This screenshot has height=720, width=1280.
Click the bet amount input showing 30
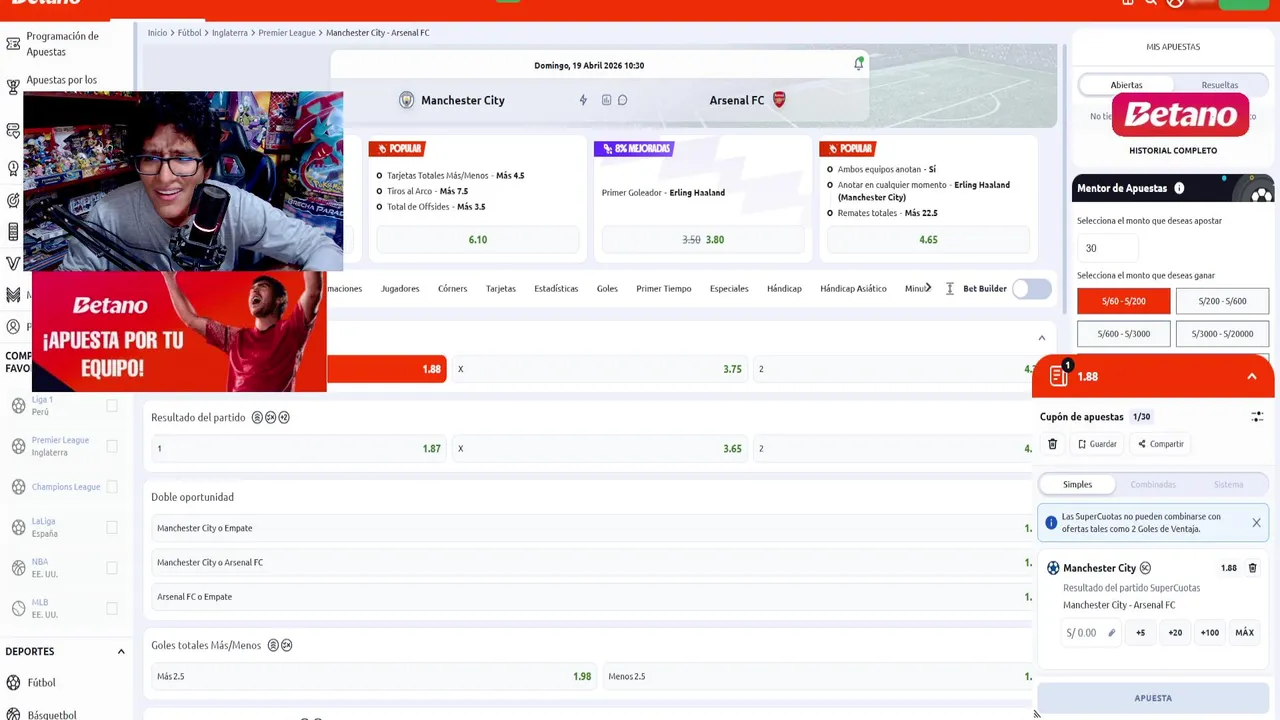(x=1108, y=248)
